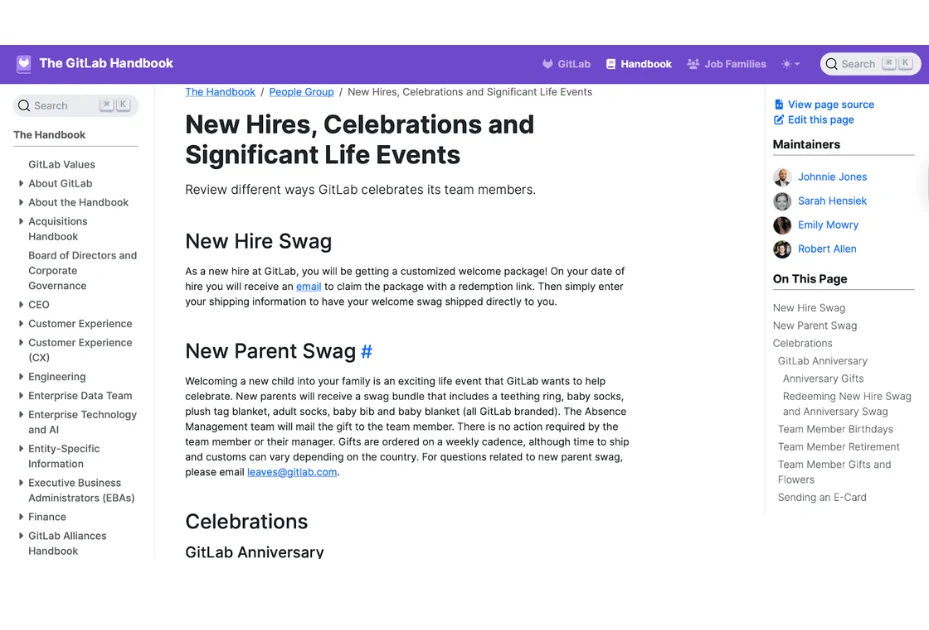This screenshot has width=929, height=630.
Task: Click the GitLab fox icon in the navbar
Action: click(547, 64)
